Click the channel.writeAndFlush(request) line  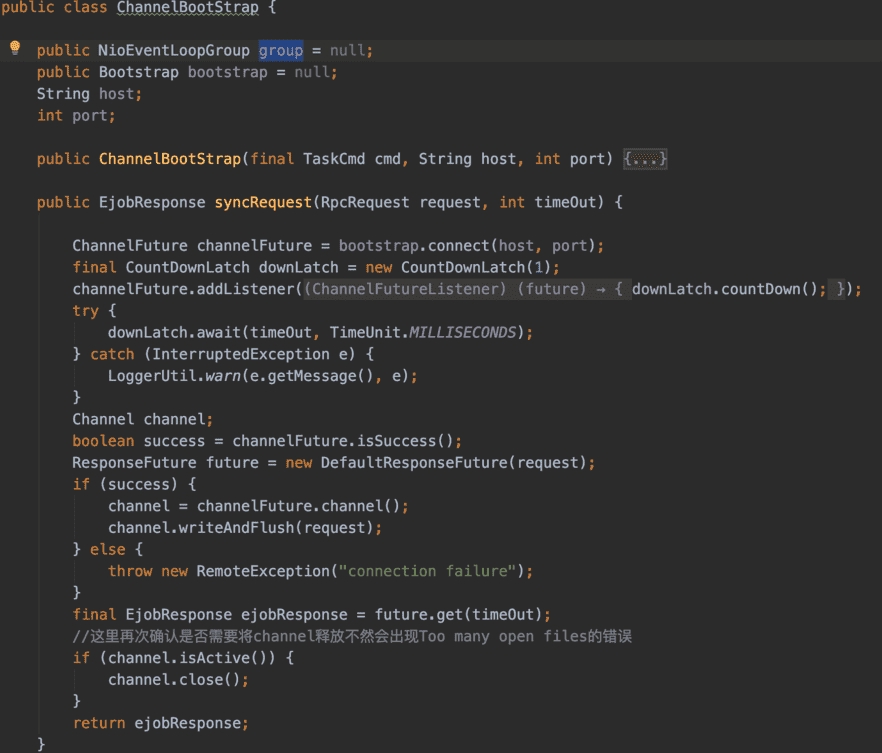click(245, 527)
